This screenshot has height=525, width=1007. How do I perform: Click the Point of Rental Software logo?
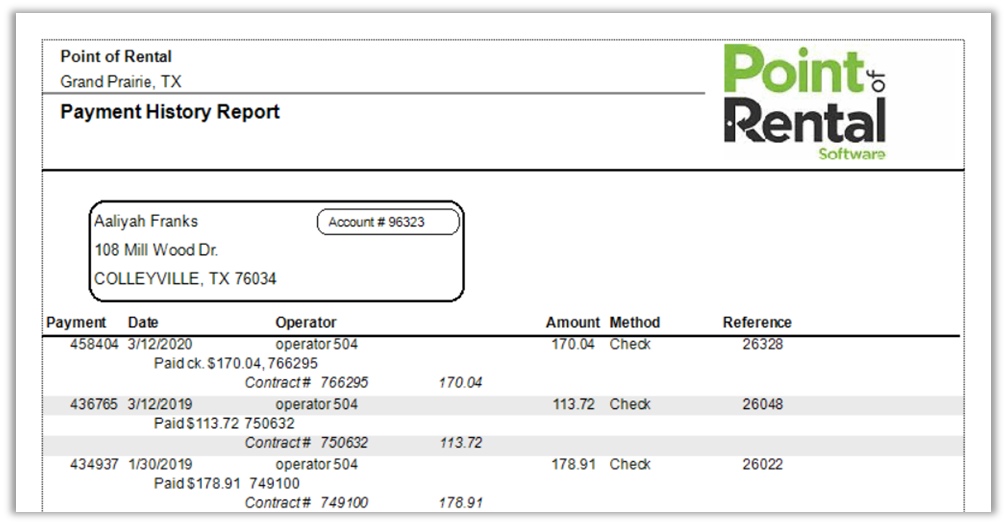click(804, 102)
